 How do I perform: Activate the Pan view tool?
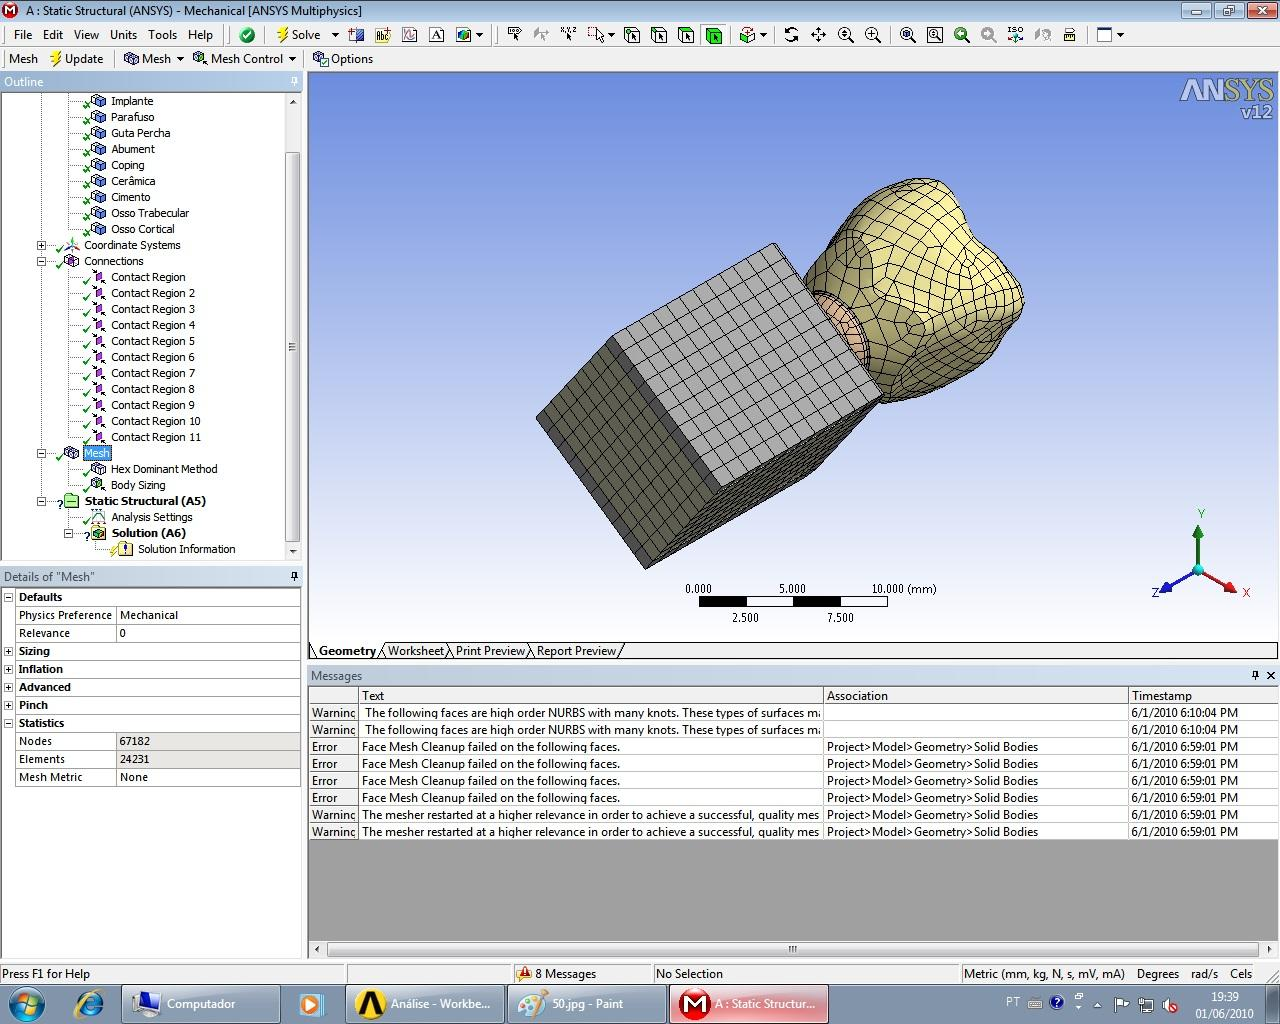818,35
